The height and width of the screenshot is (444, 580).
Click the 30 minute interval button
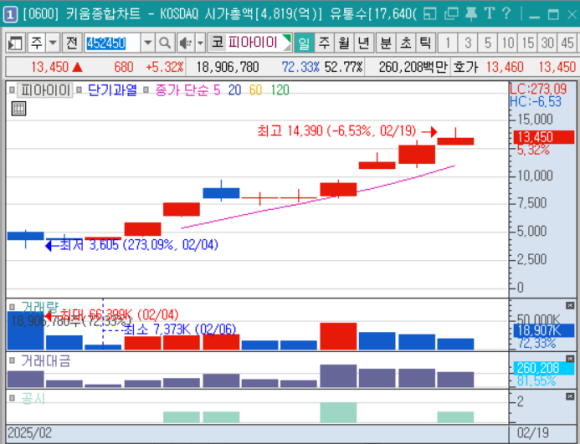tap(547, 43)
